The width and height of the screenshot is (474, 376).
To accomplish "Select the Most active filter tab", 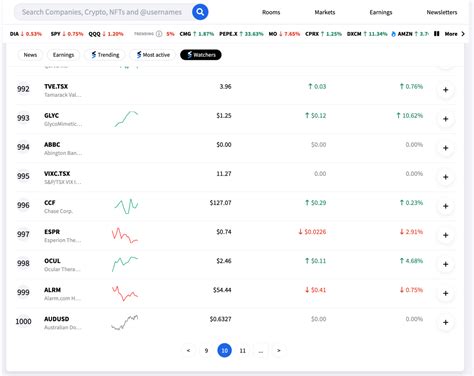I will (x=153, y=55).
